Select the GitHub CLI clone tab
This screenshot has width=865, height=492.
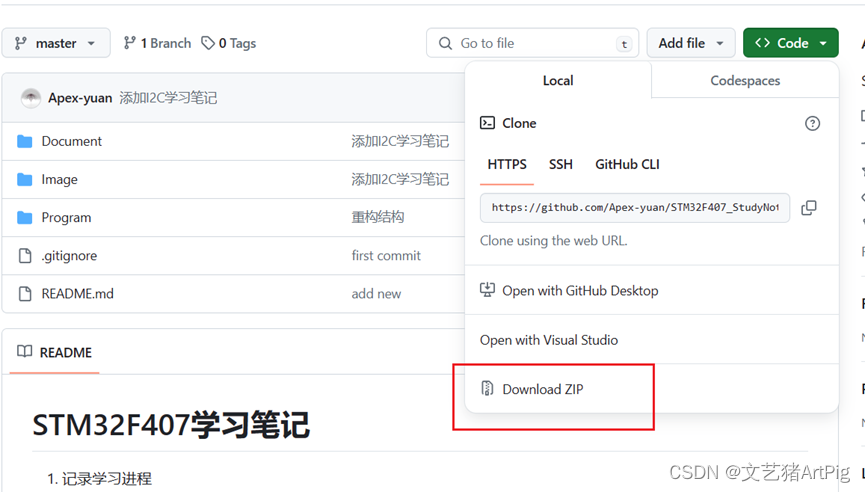click(627, 164)
